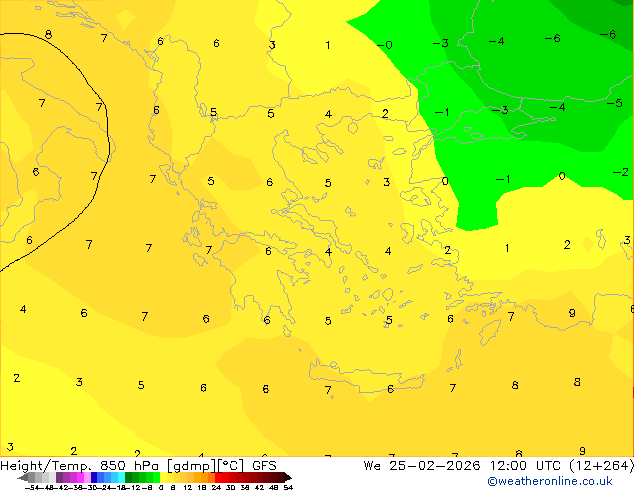634x490 pixels.
Task: Click the '8' label in the top-left corner
Action: click(49, 34)
